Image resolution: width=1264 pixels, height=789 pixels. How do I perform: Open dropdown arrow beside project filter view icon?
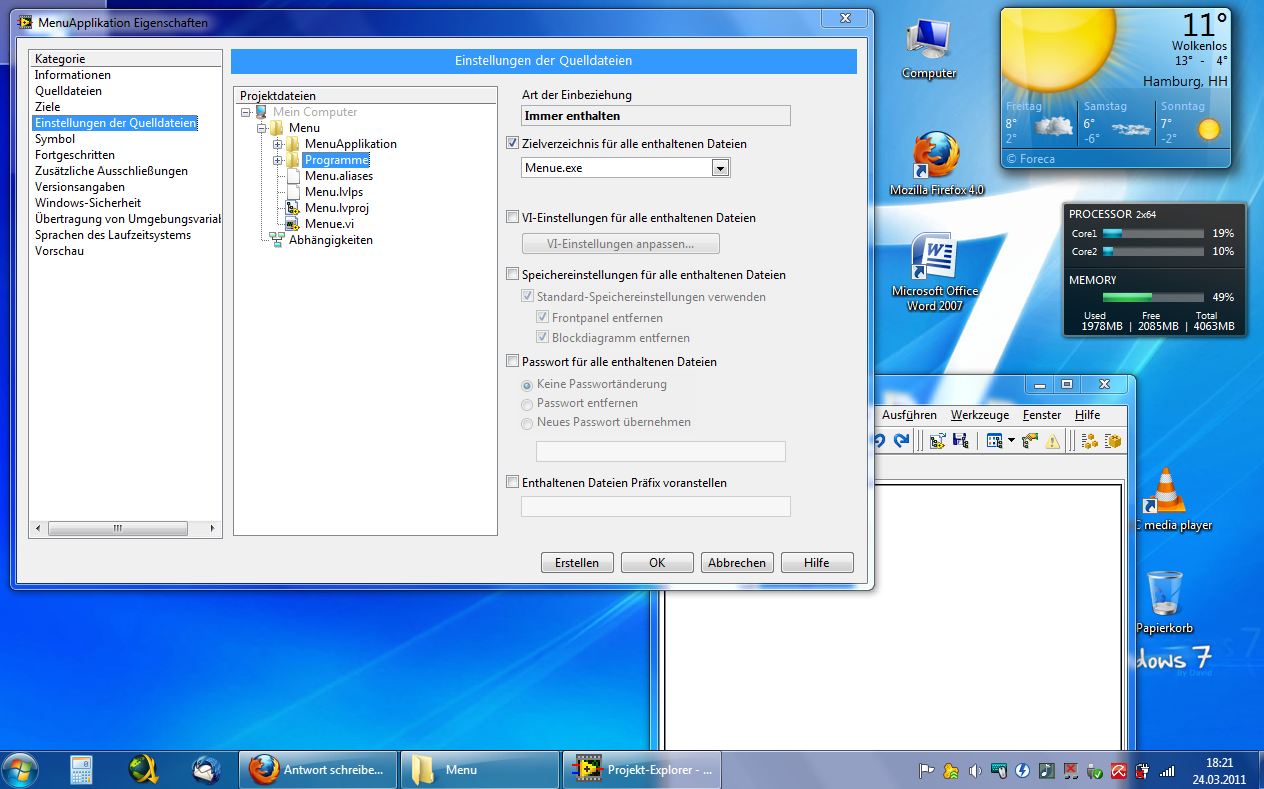point(1011,440)
